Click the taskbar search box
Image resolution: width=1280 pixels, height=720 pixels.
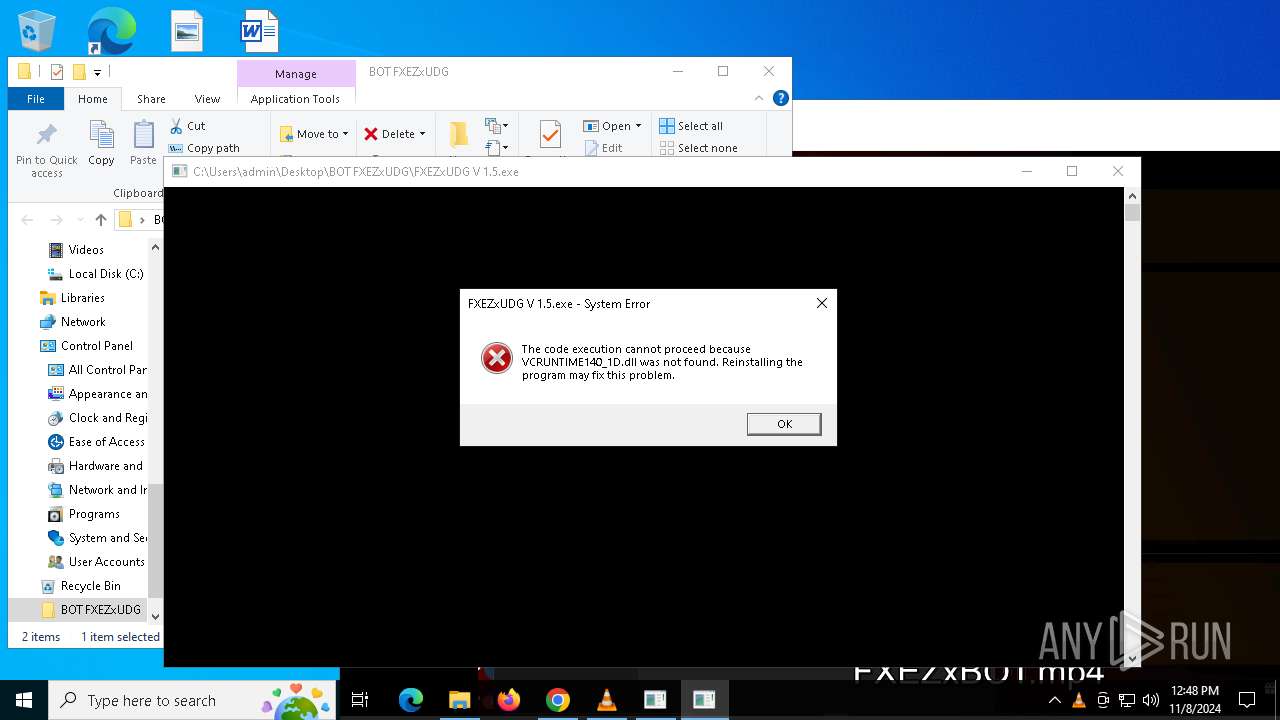coord(191,700)
